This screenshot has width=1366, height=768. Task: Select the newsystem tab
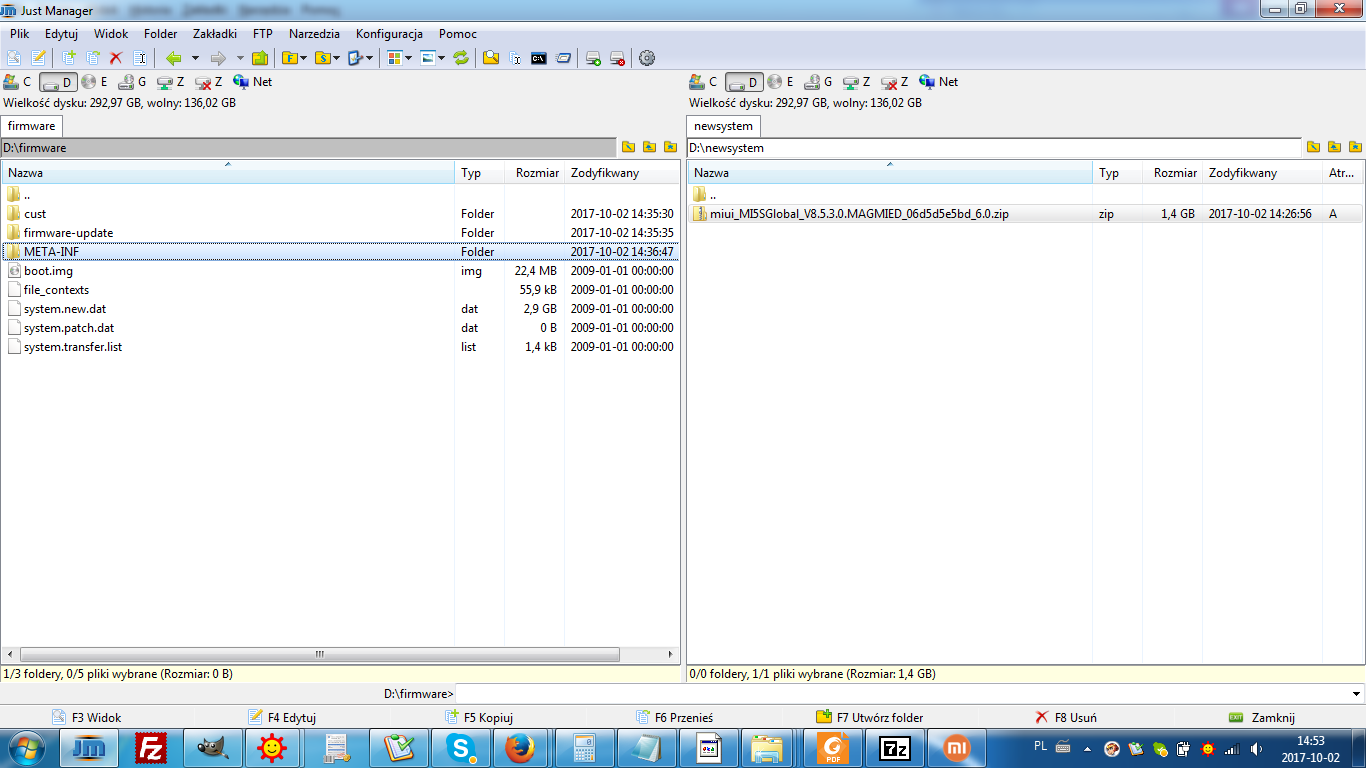coord(723,126)
